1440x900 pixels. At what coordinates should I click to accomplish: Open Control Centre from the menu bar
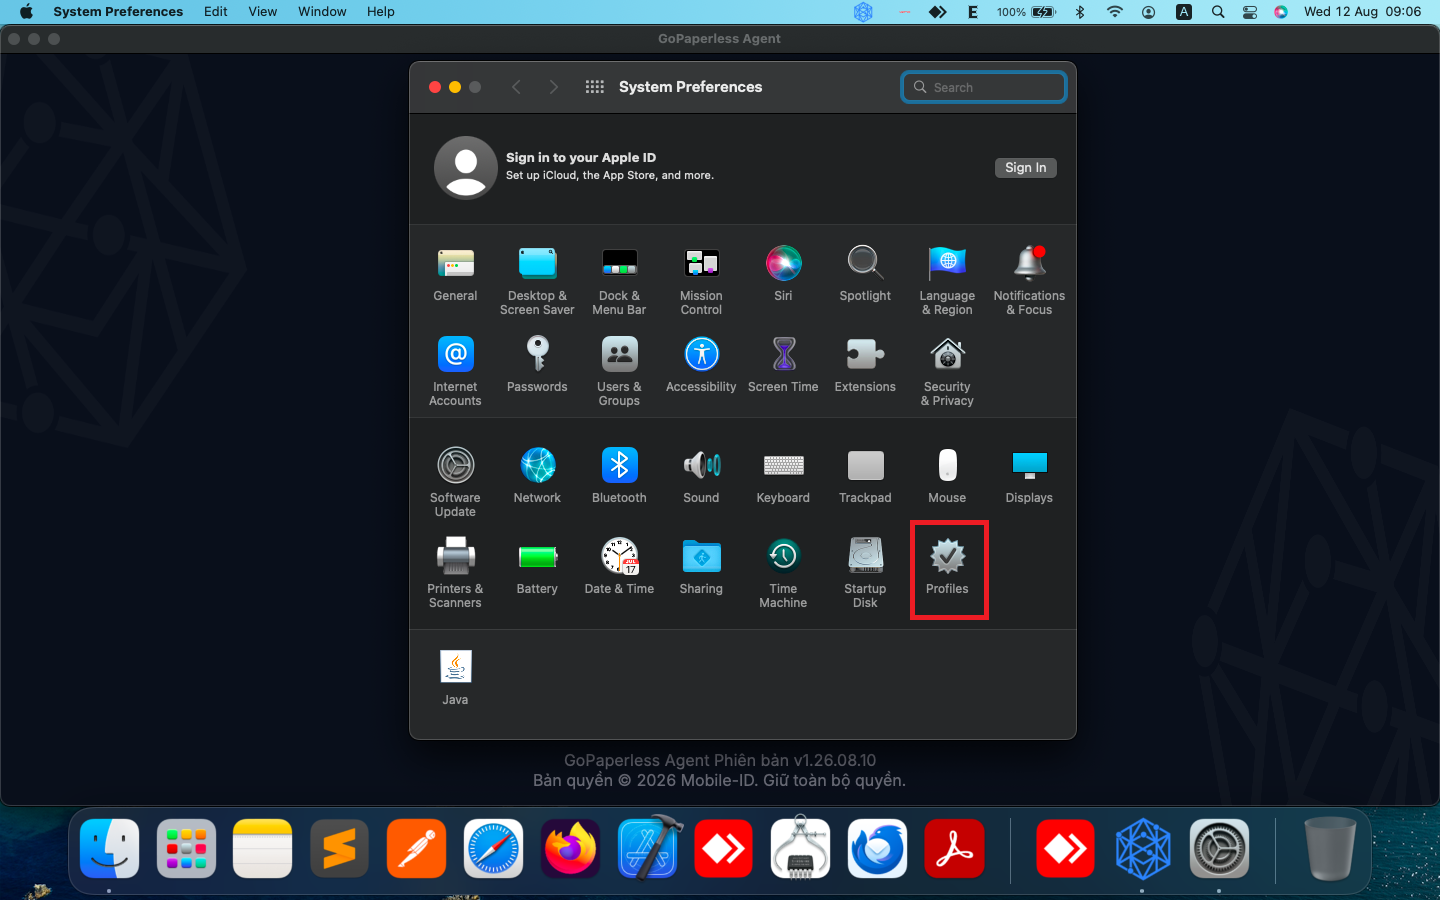1250,12
